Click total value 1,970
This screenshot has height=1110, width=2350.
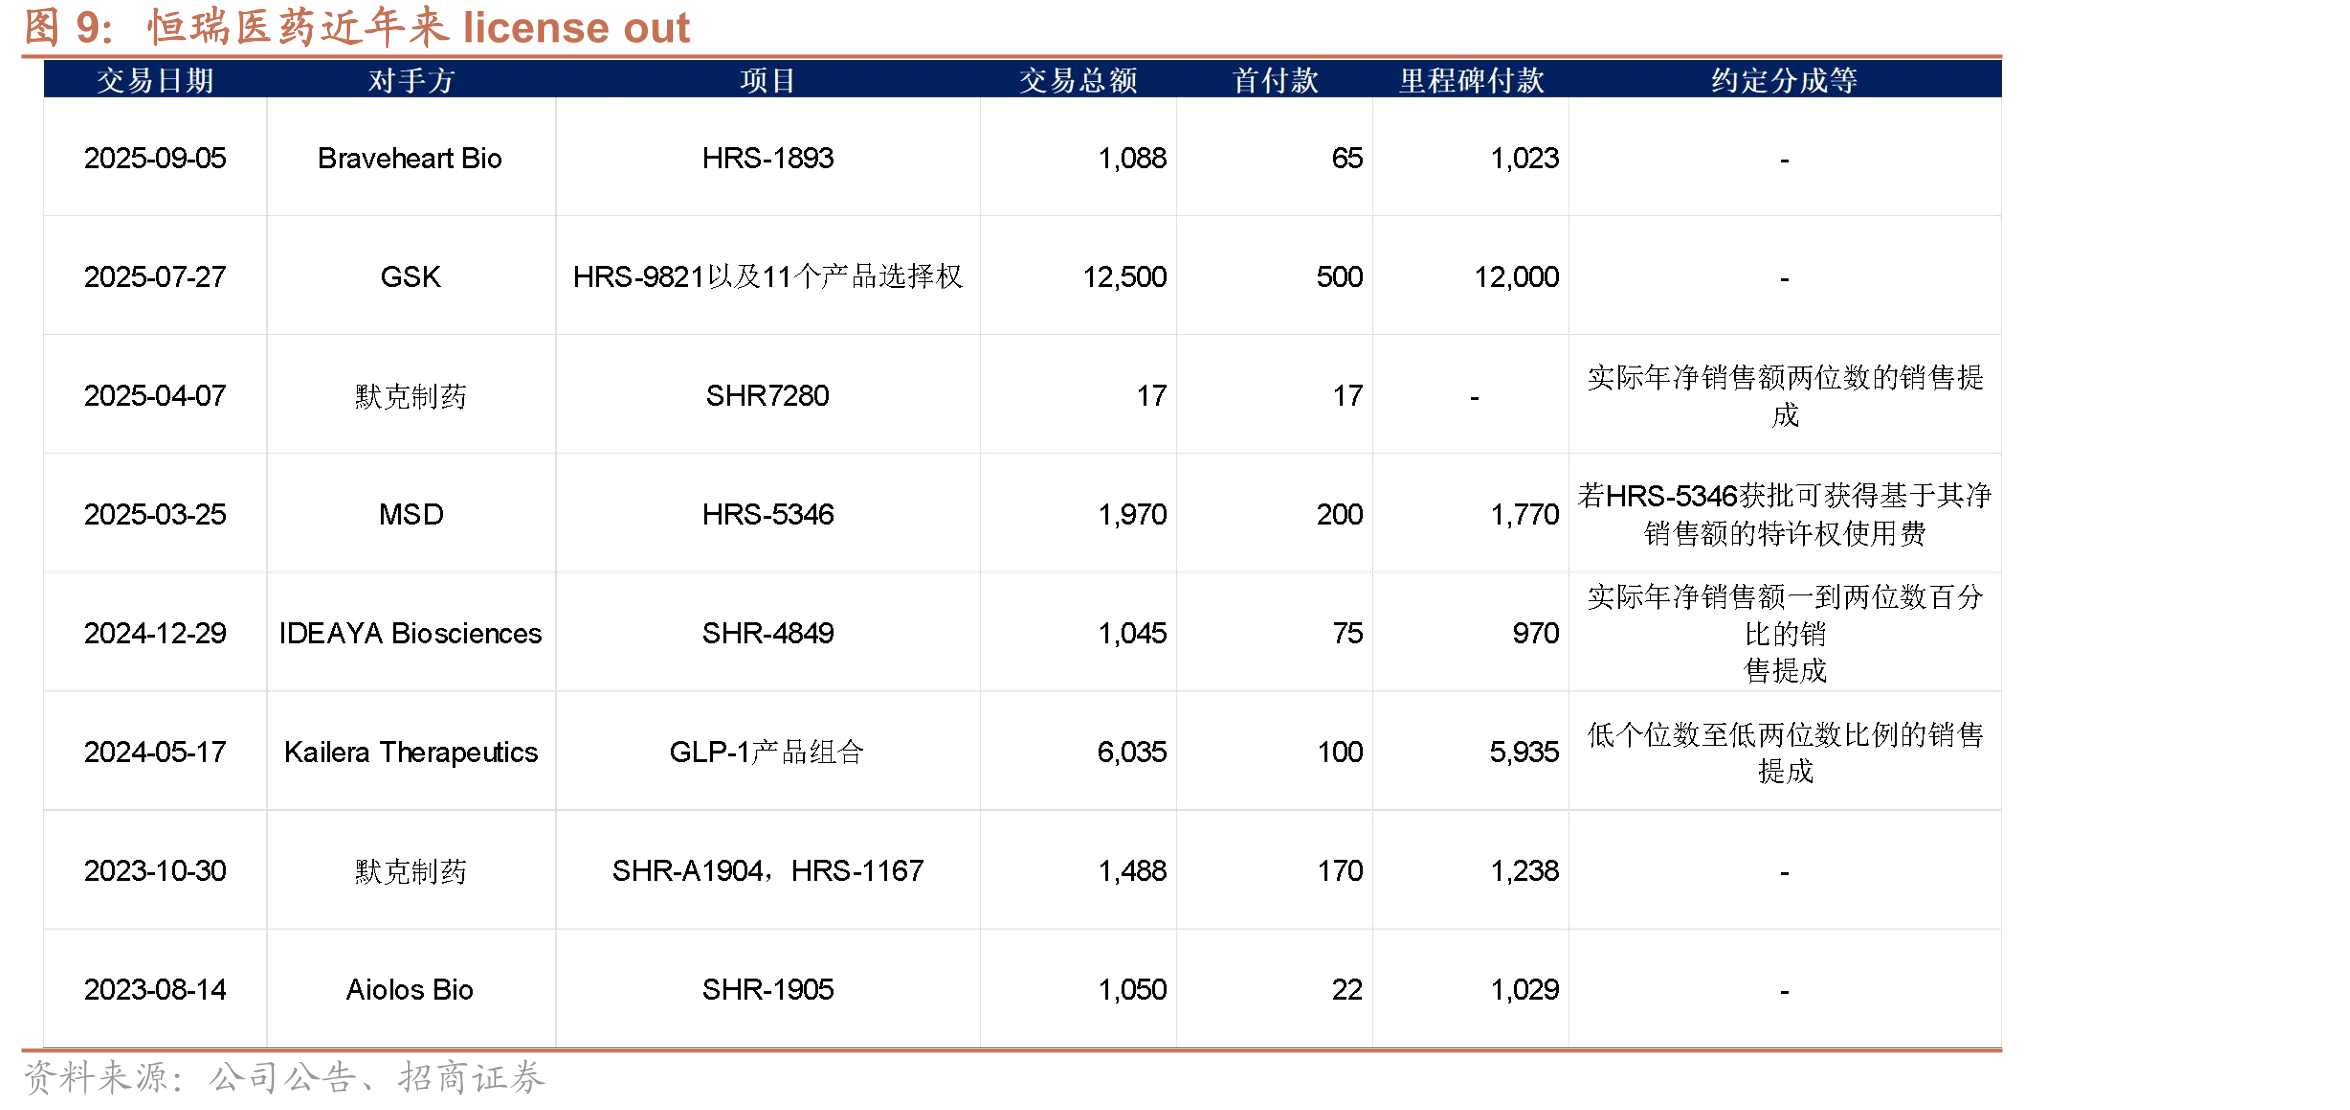click(1132, 515)
